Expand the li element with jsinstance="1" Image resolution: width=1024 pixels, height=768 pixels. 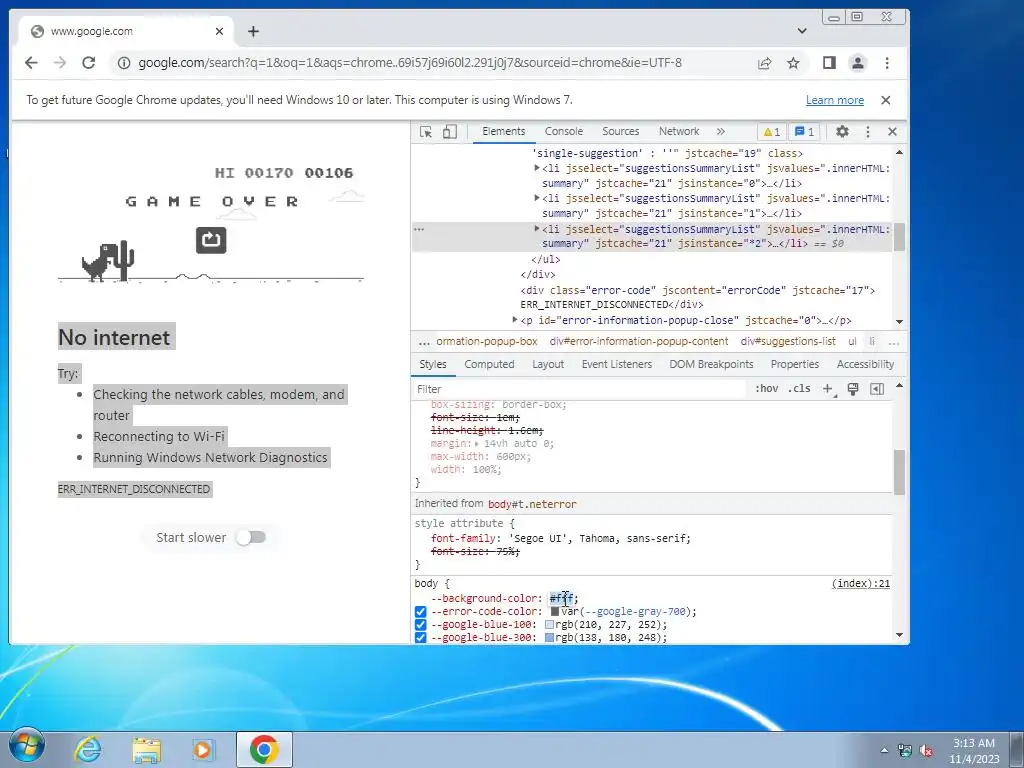point(537,199)
